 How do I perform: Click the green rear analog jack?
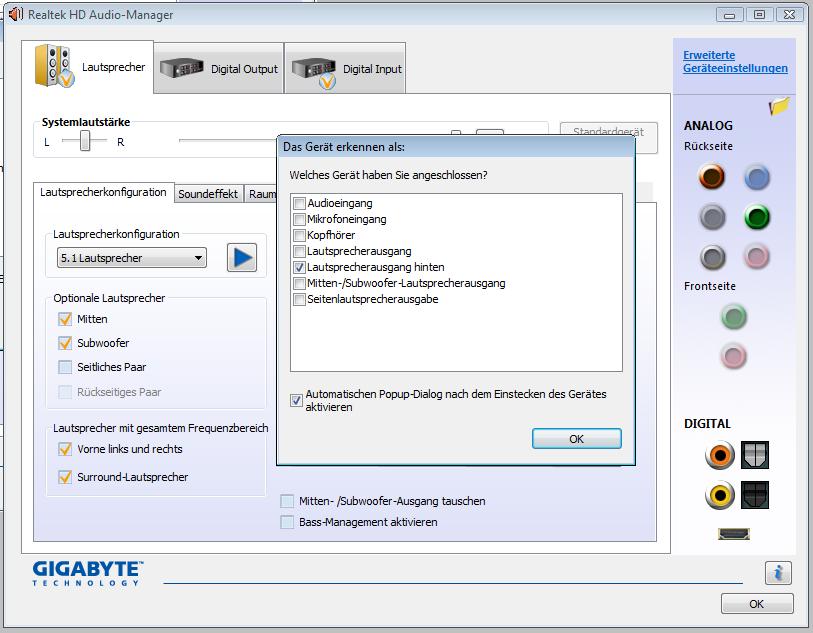click(756, 217)
